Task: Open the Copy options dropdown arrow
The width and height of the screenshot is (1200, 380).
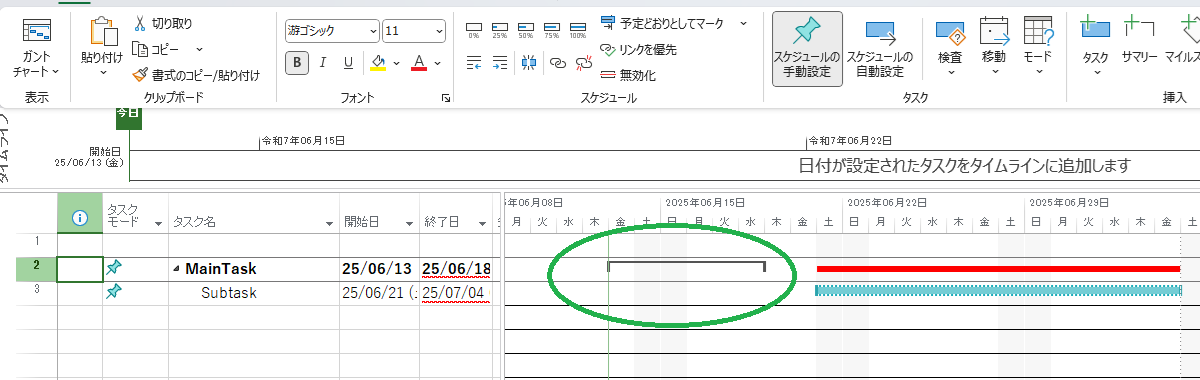Action: [199, 49]
